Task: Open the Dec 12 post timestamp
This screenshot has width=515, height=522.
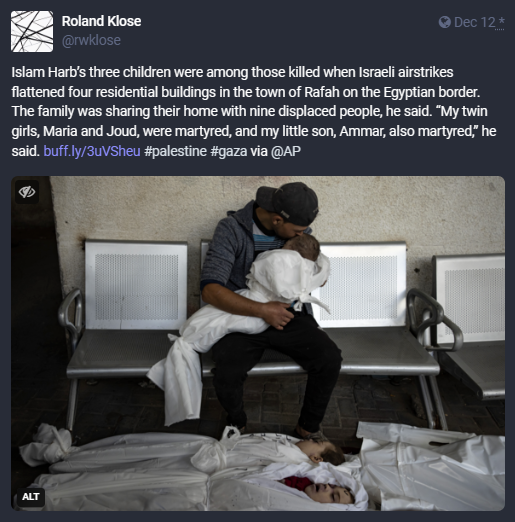Action: point(475,22)
